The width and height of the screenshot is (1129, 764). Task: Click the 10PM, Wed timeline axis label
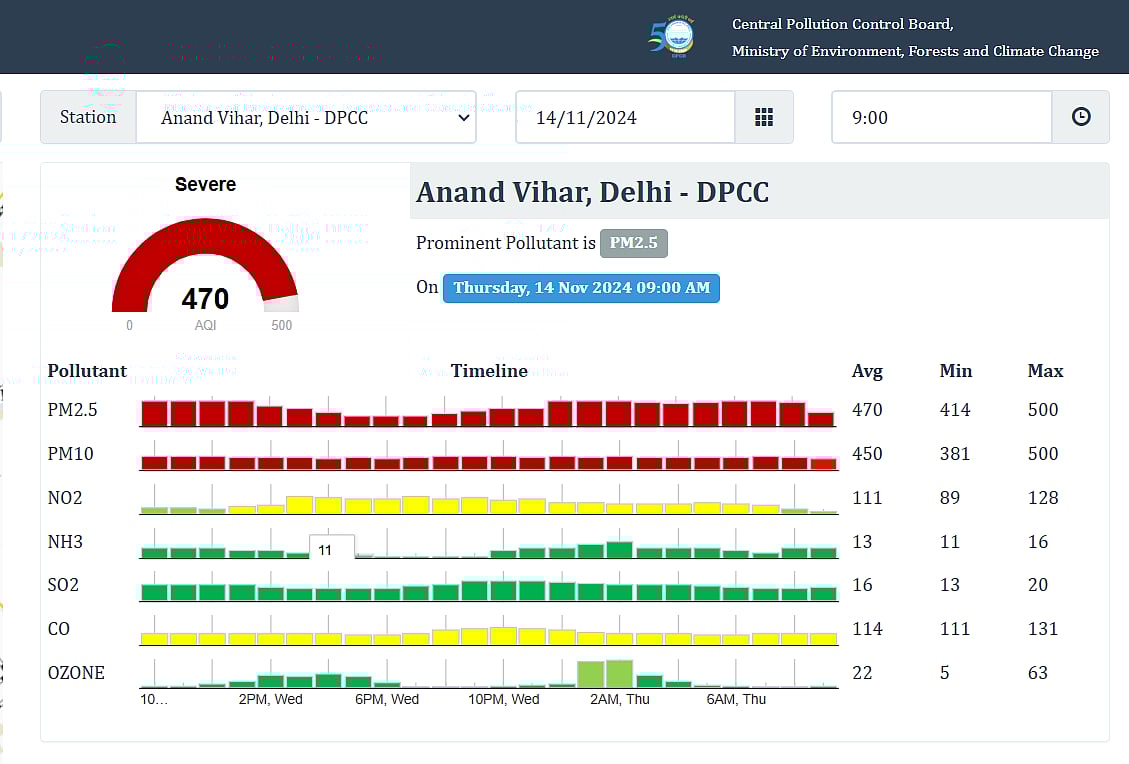click(x=503, y=699)
